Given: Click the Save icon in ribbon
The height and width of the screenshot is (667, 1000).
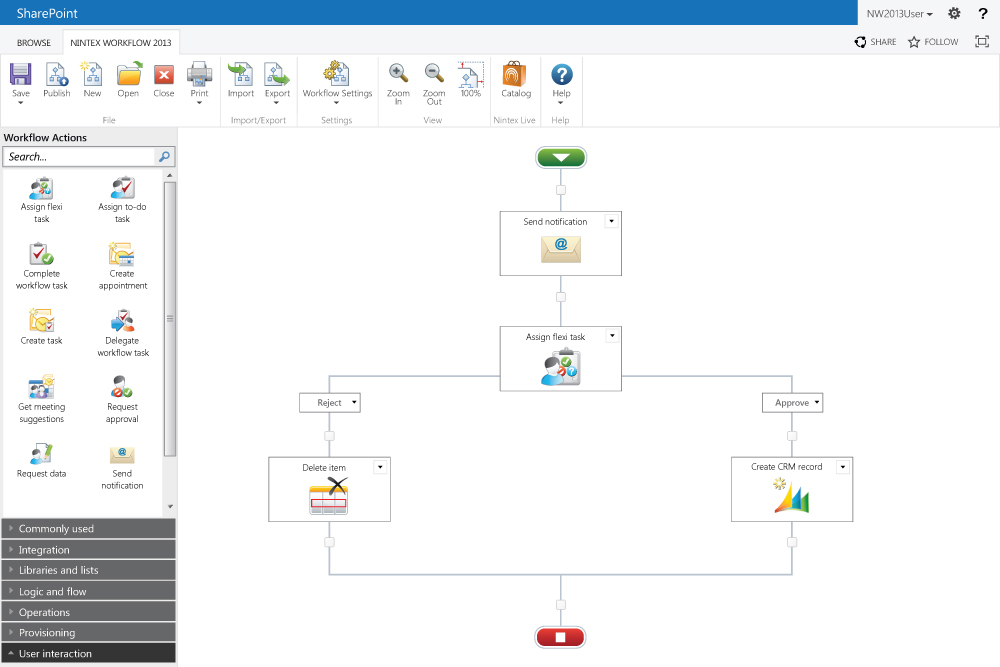Looking at the screenshot, I should click(20, 75).
